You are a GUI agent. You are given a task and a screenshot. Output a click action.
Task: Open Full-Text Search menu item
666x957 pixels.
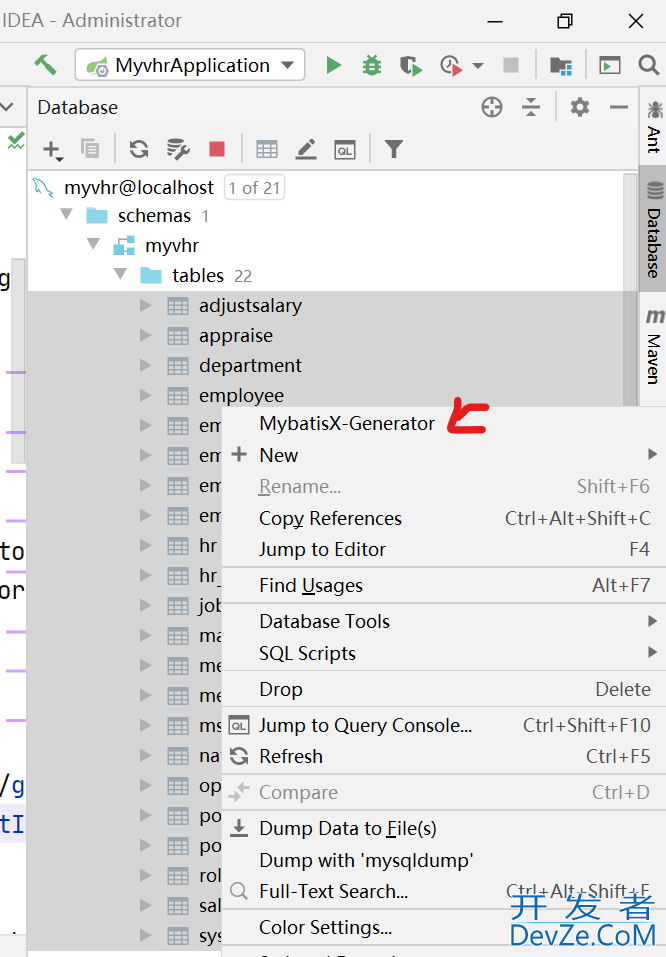(x=444, y=891)
